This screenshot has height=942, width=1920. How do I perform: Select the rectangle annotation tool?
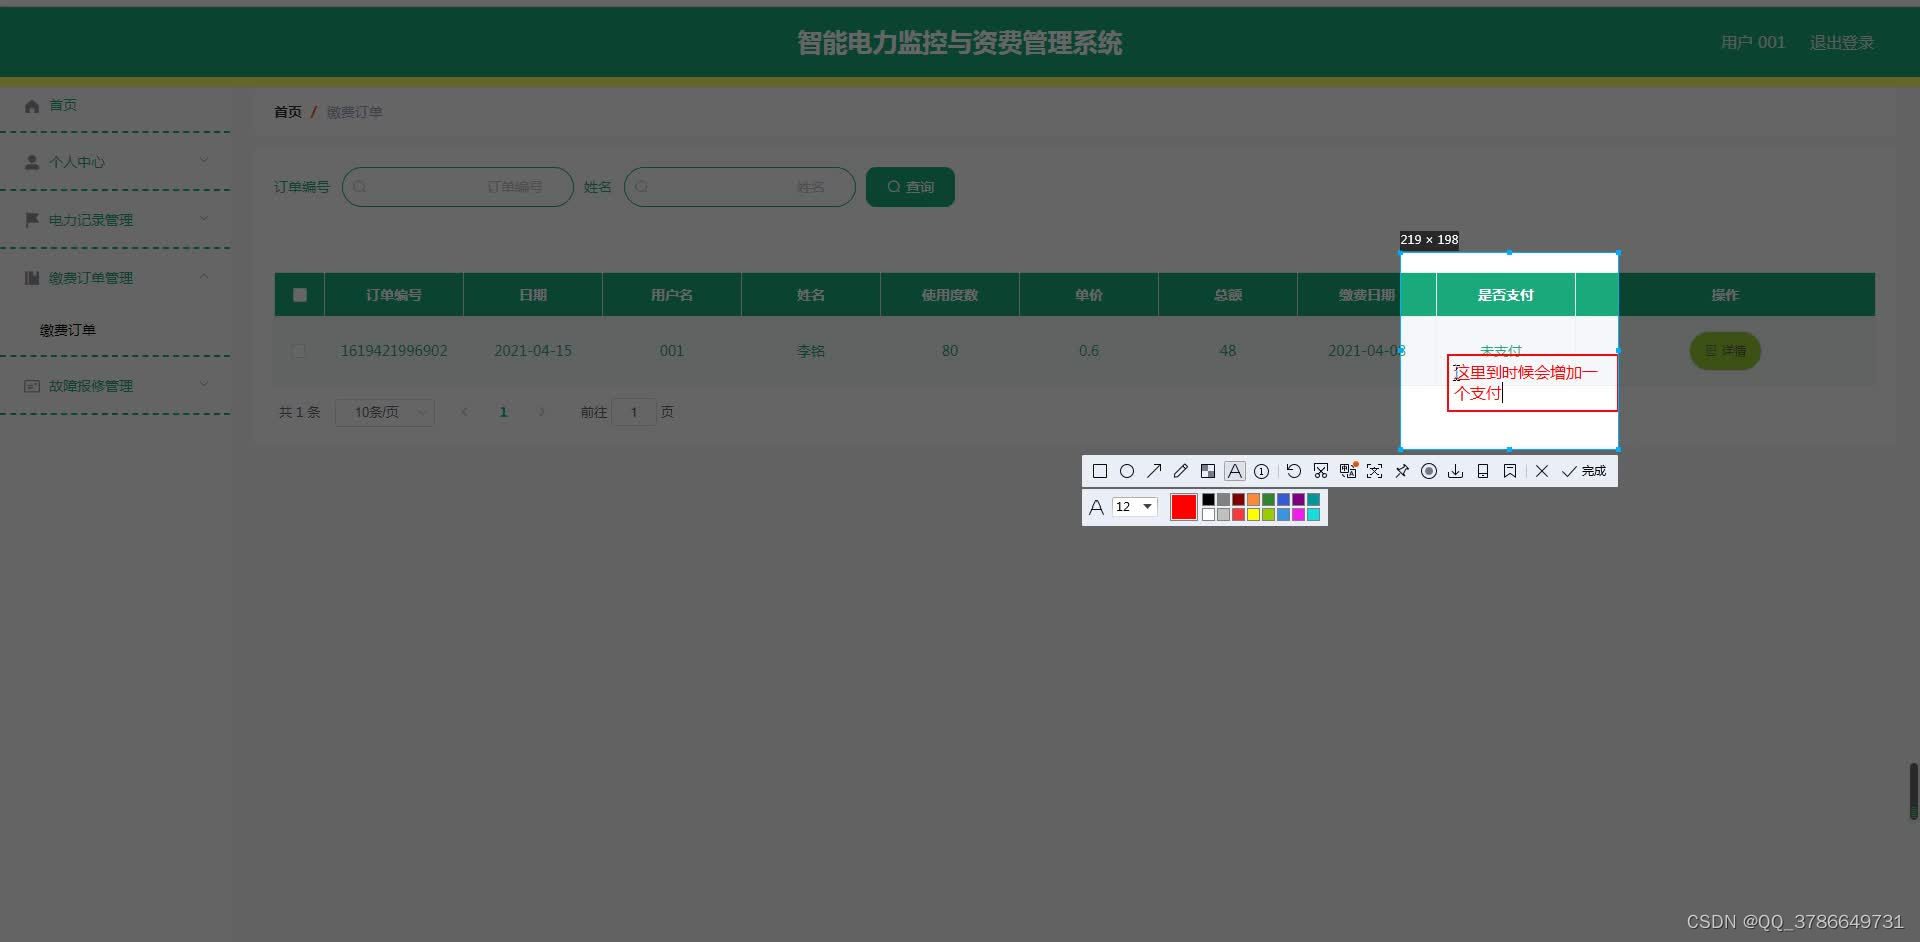coord(1100,471)
